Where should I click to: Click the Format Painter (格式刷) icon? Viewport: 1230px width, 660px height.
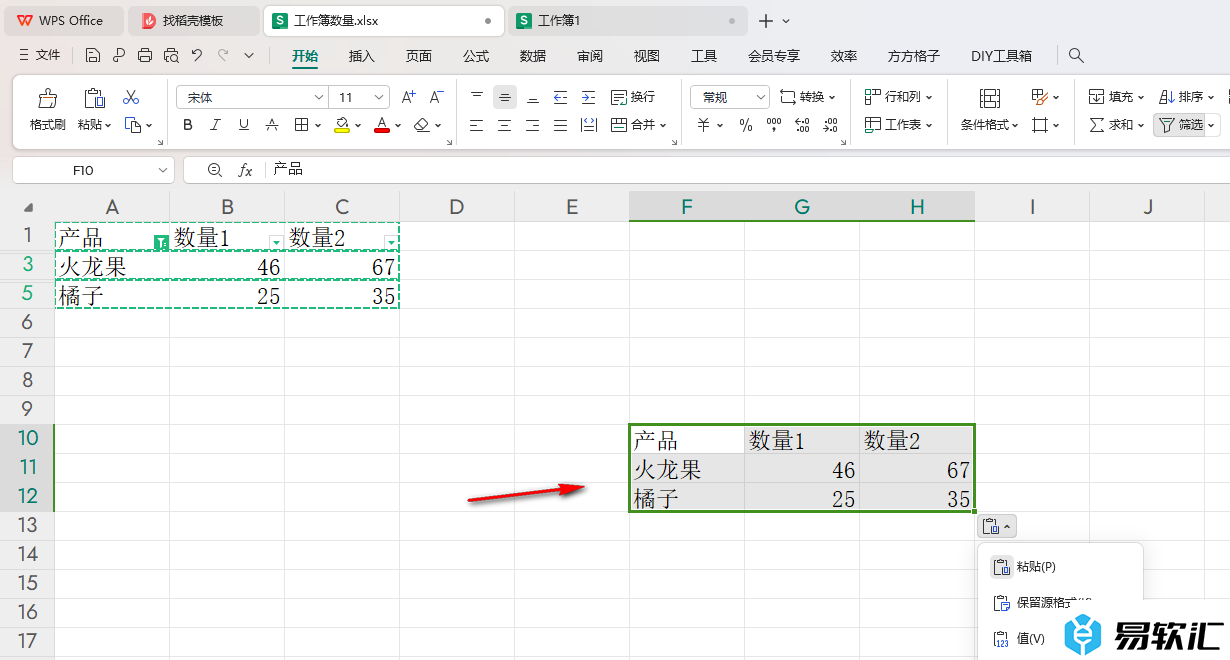(47, 98)
